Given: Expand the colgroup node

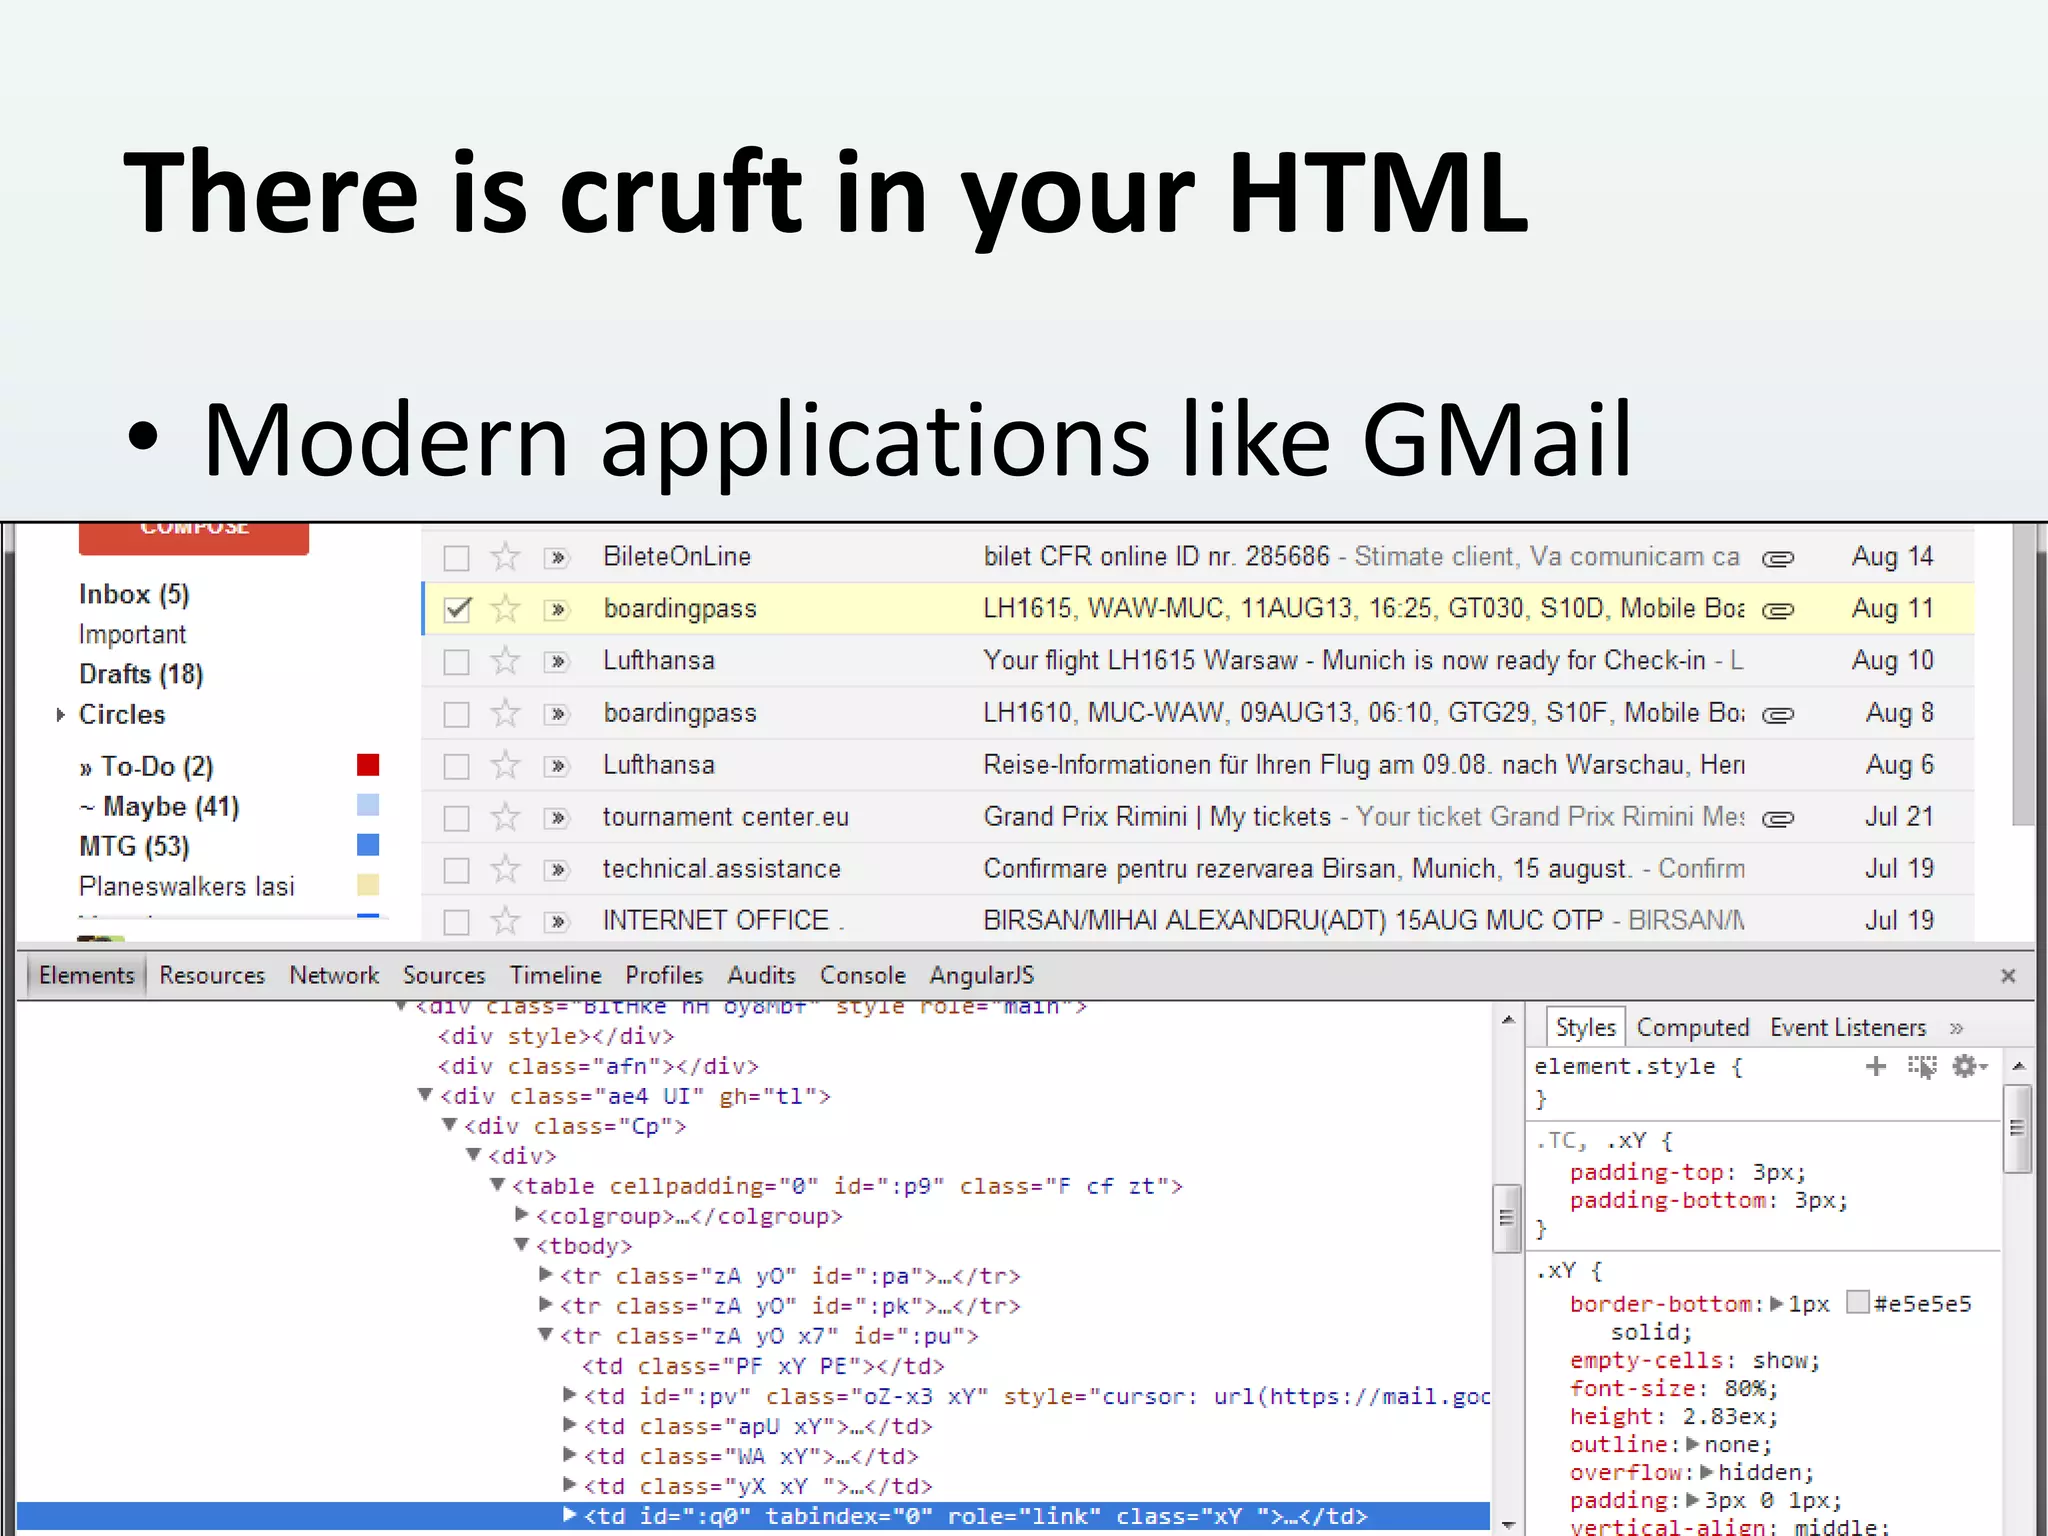Looking at the screenshot, I should [x=521, y=1215].
